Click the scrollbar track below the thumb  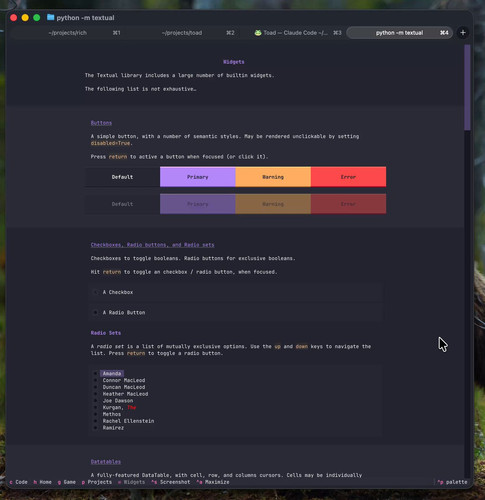tap(467, 304)
